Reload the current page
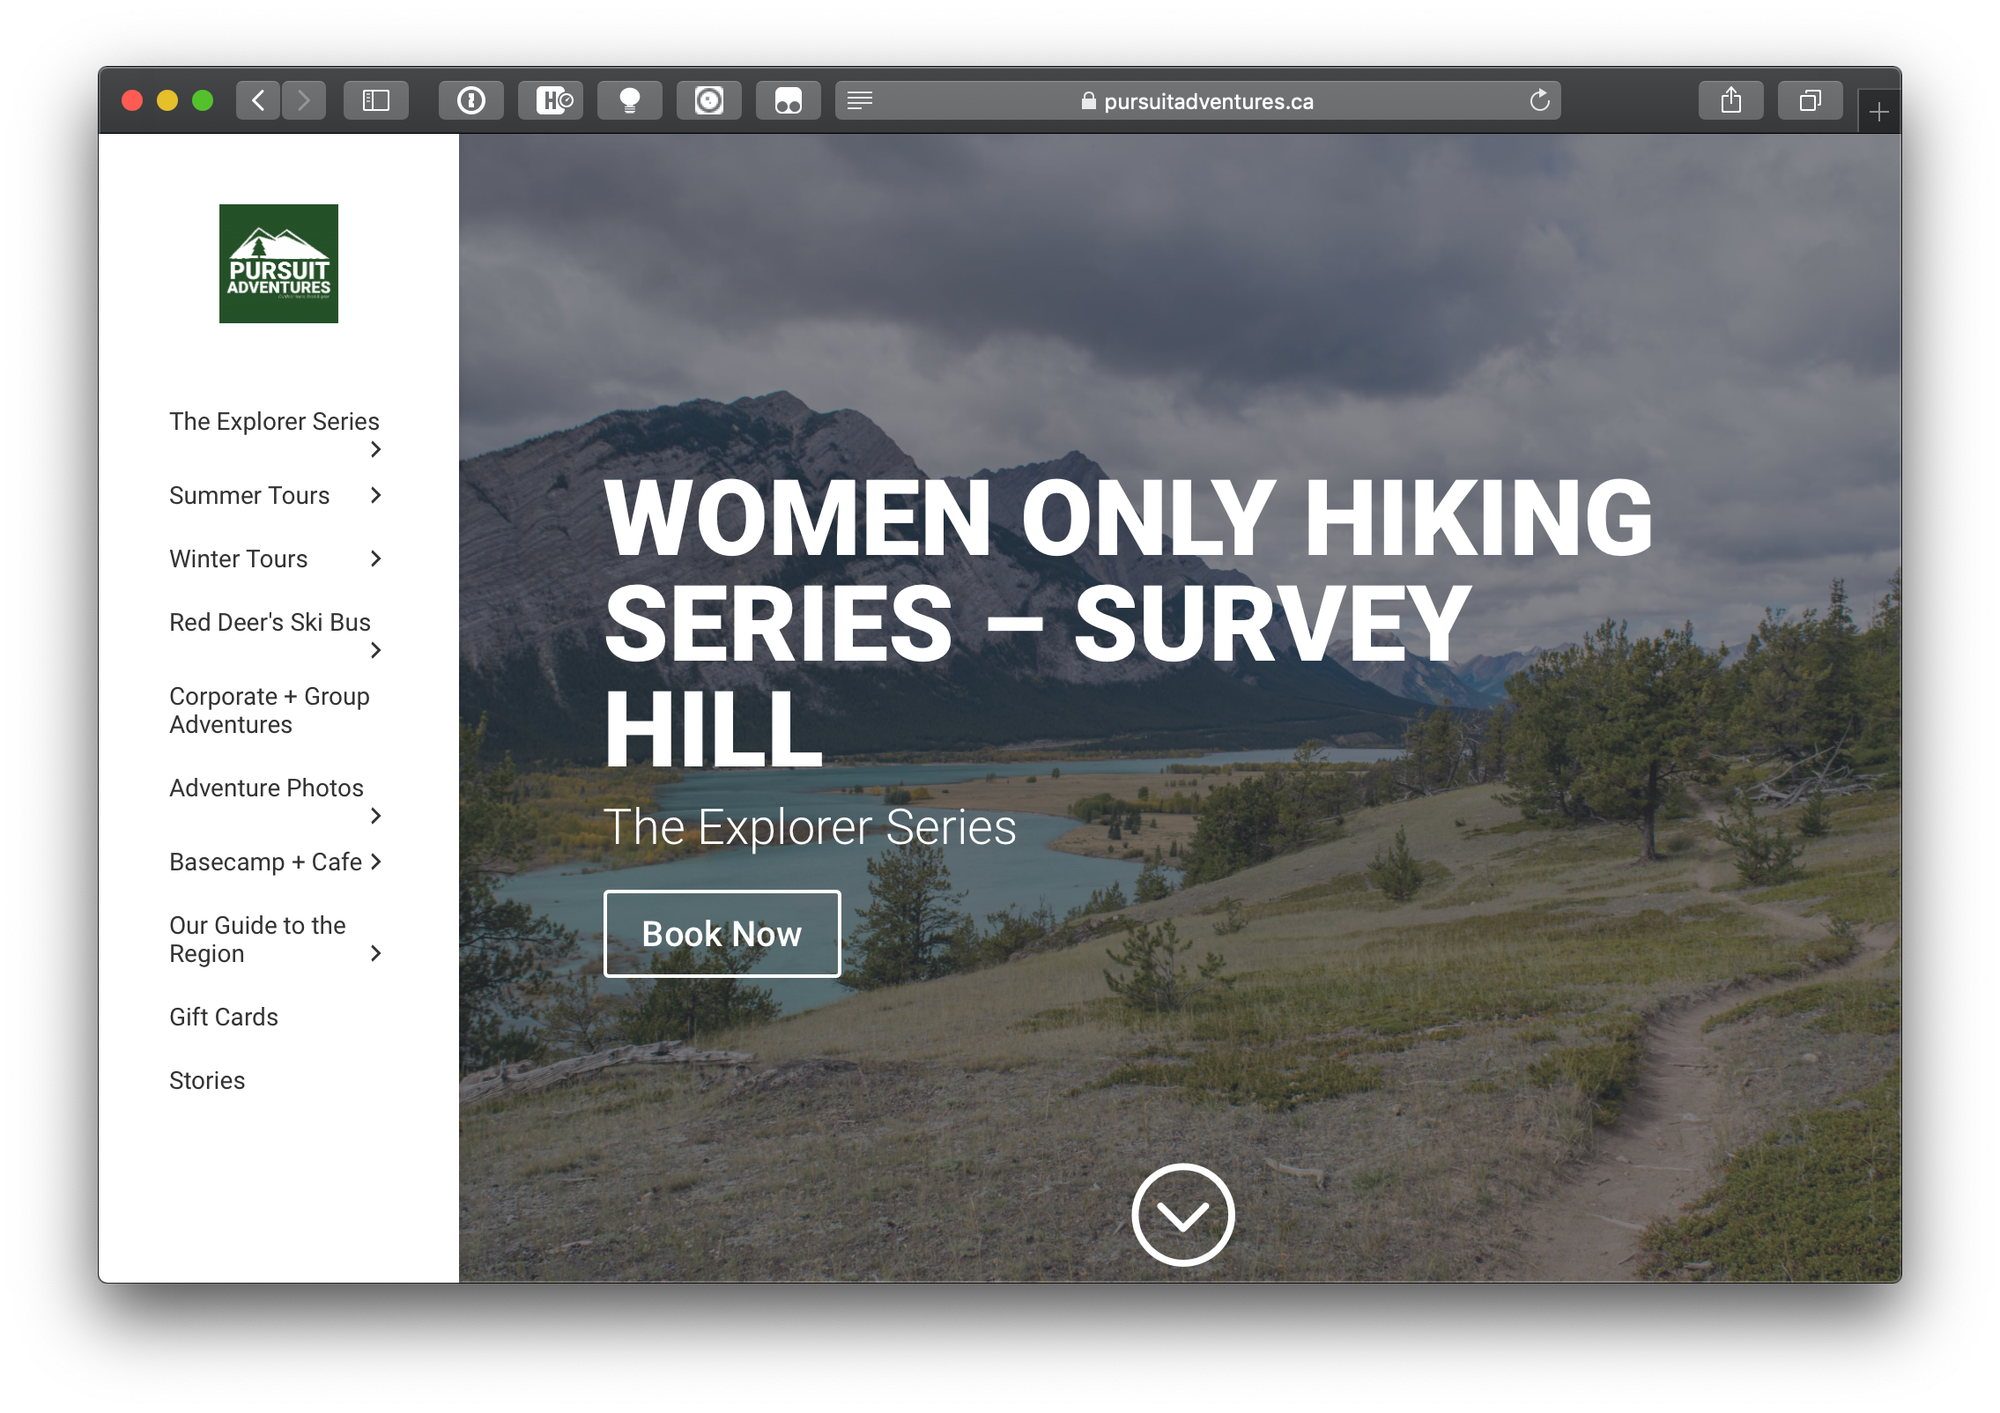 1538,100
